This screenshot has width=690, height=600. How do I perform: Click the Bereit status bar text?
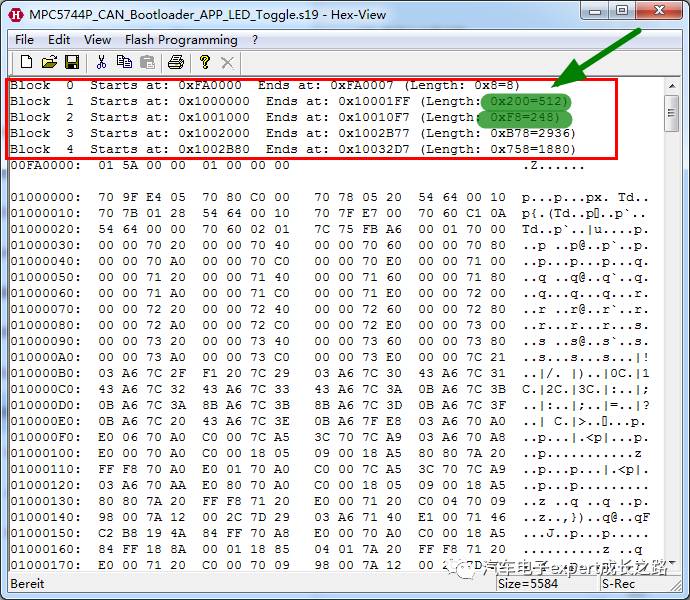pos(27,584)
